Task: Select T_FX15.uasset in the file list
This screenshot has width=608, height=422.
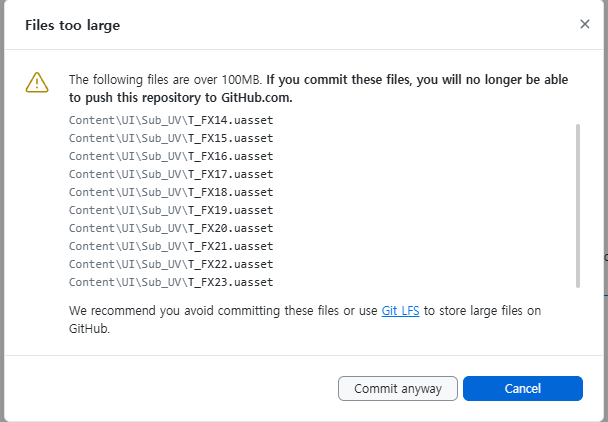Action: [x=171, y=138]
